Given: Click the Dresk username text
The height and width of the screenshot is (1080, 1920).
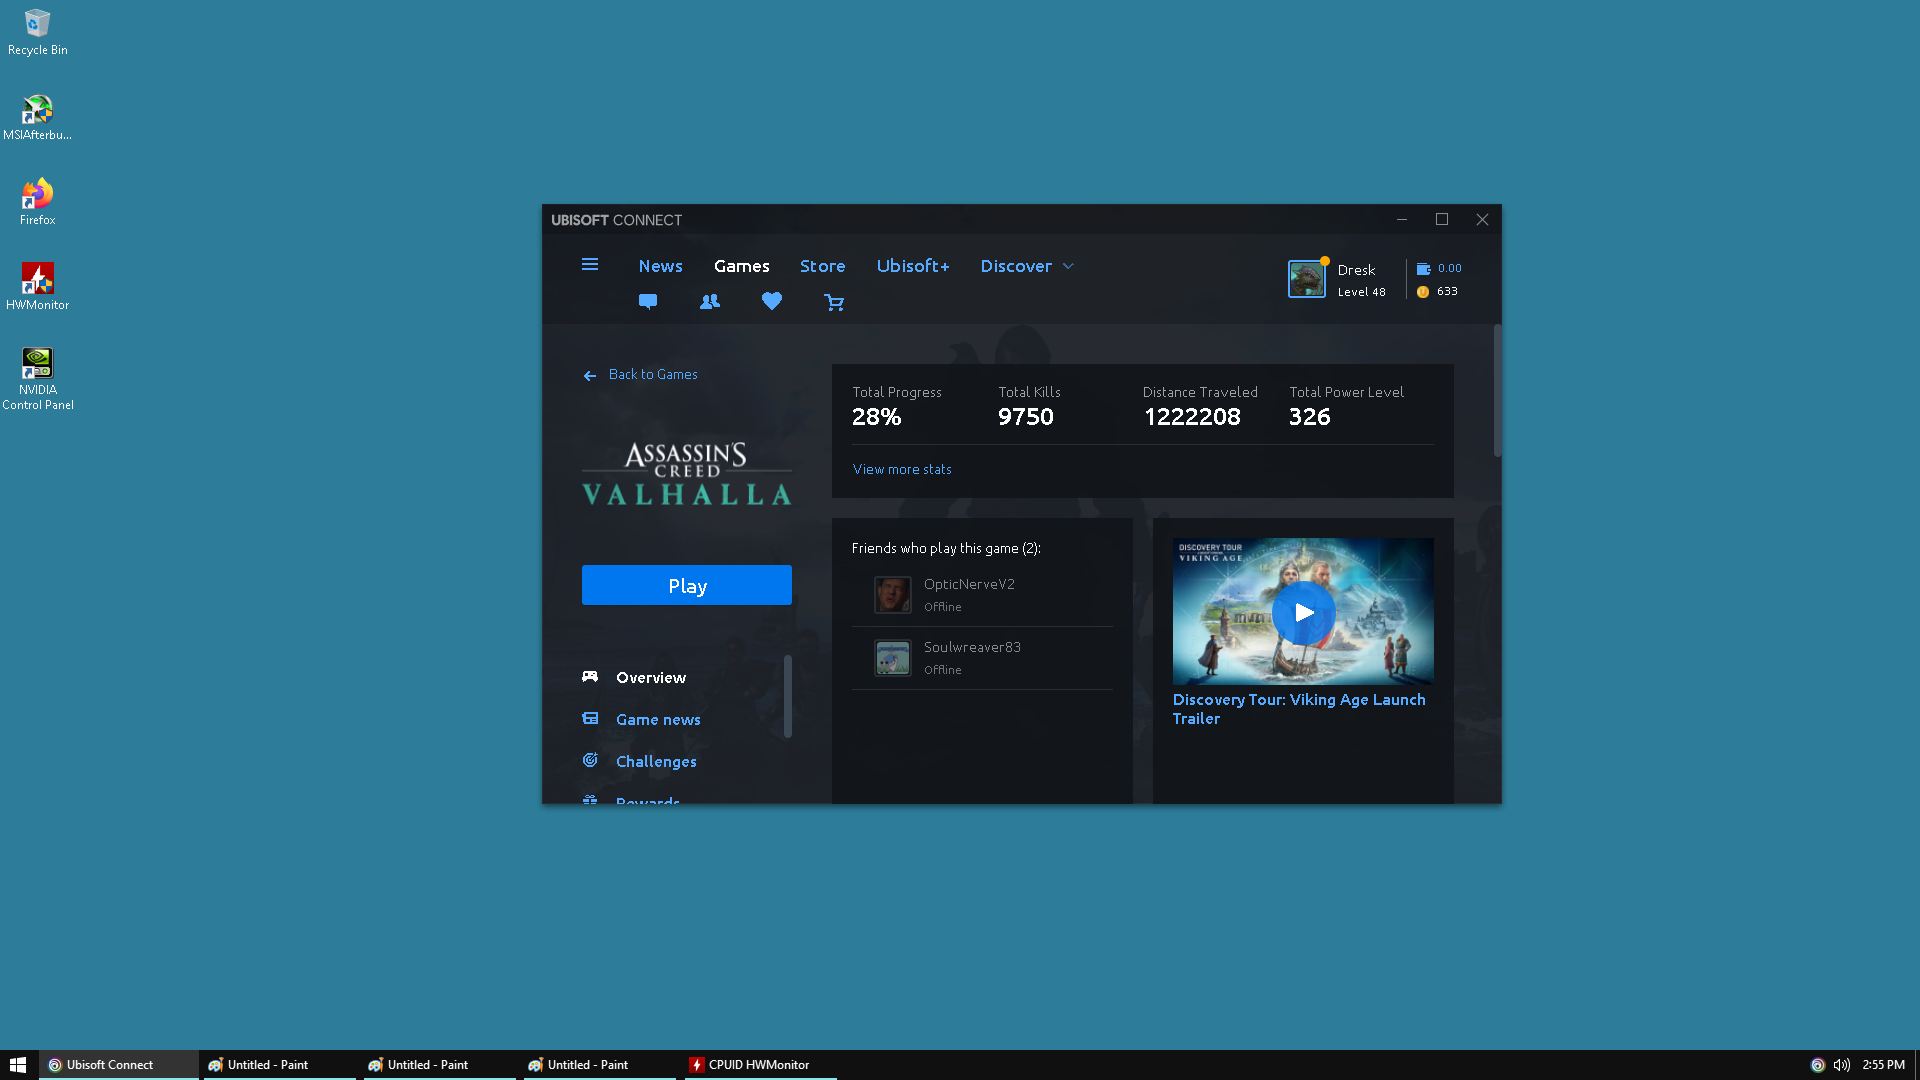Looking at the screenshot, I should click(x=1356, y=270).
